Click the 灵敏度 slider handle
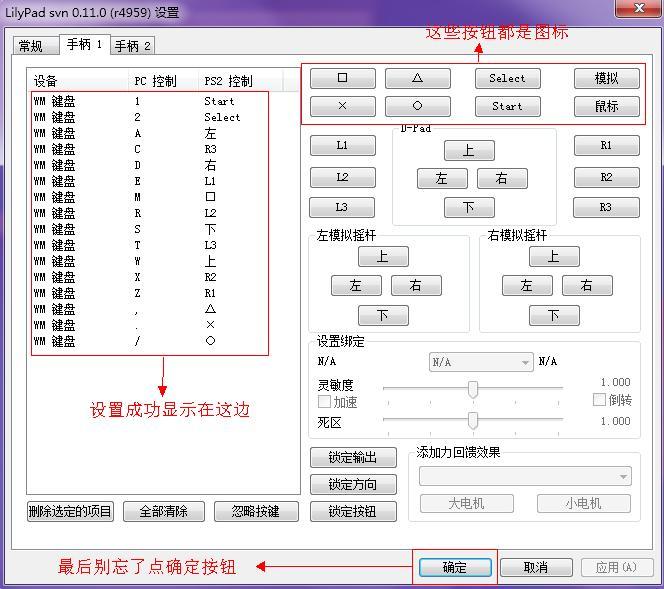Image resolution: width=664 pixels, height=589 pixels. pos(473,389)
